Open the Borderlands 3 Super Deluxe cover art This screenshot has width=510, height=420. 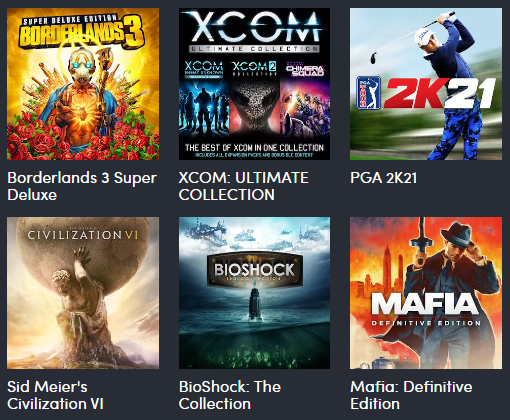click(x=83, y=84)
